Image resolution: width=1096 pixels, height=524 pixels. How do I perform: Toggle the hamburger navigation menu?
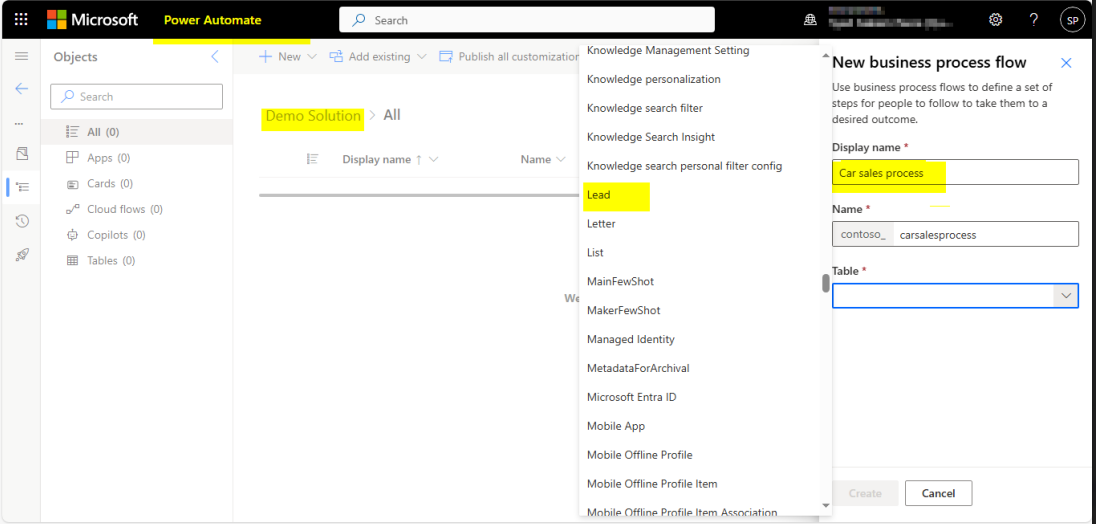22,56
